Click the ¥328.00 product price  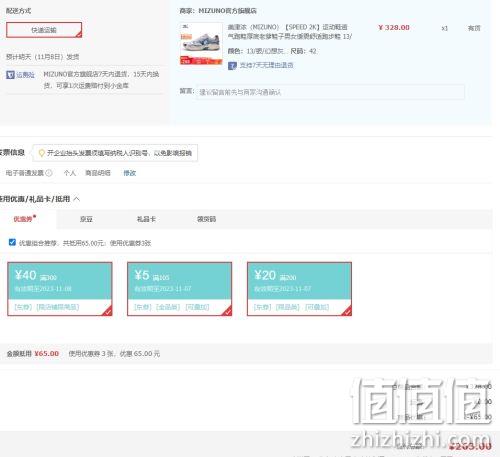(x=394, y=28)
